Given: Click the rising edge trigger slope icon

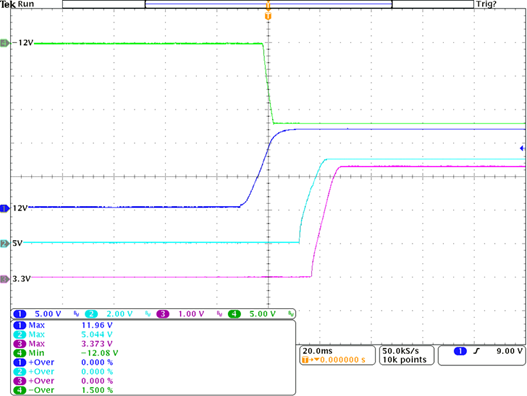Looking at the screenshot, I should (x=476, y=351).
